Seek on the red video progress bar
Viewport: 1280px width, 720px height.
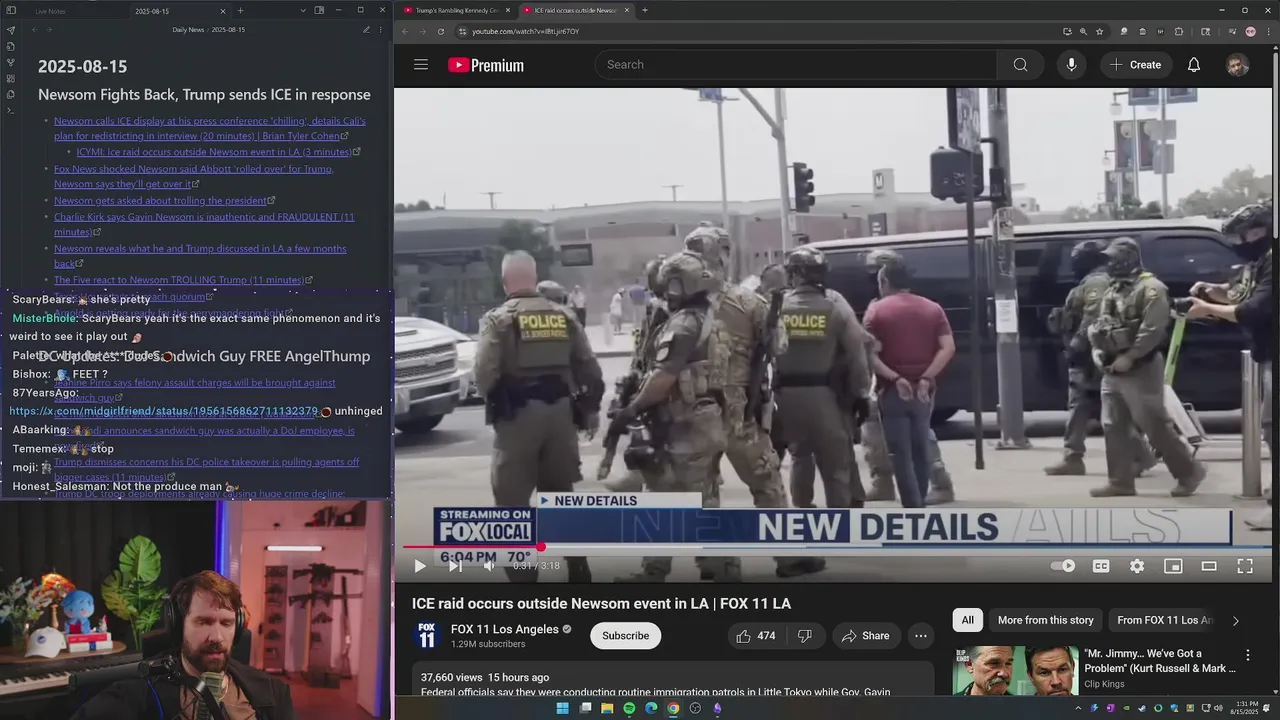[836, 547]
